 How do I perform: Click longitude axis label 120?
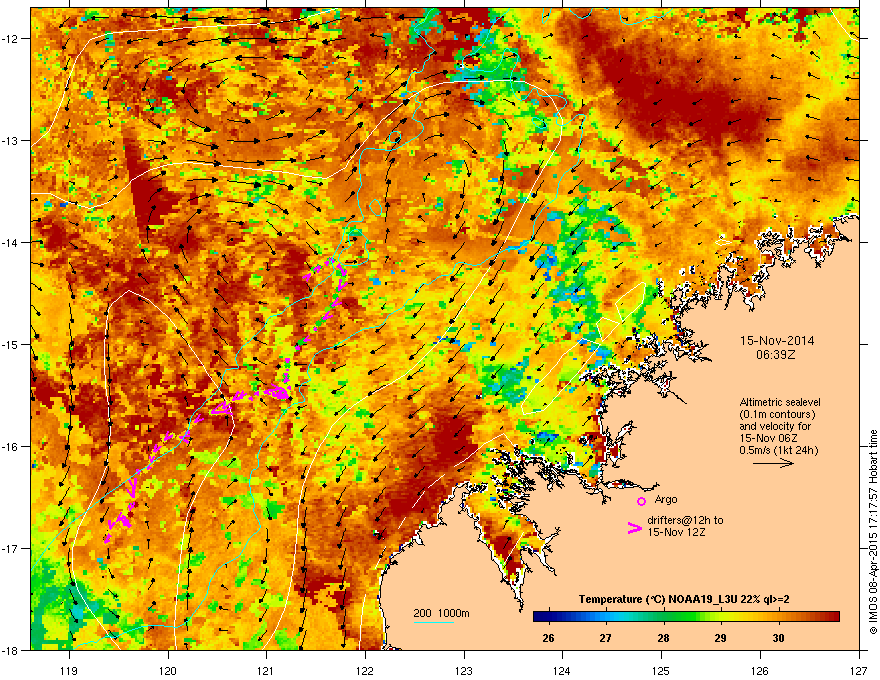pyautogui.click(x=168, y=670)
